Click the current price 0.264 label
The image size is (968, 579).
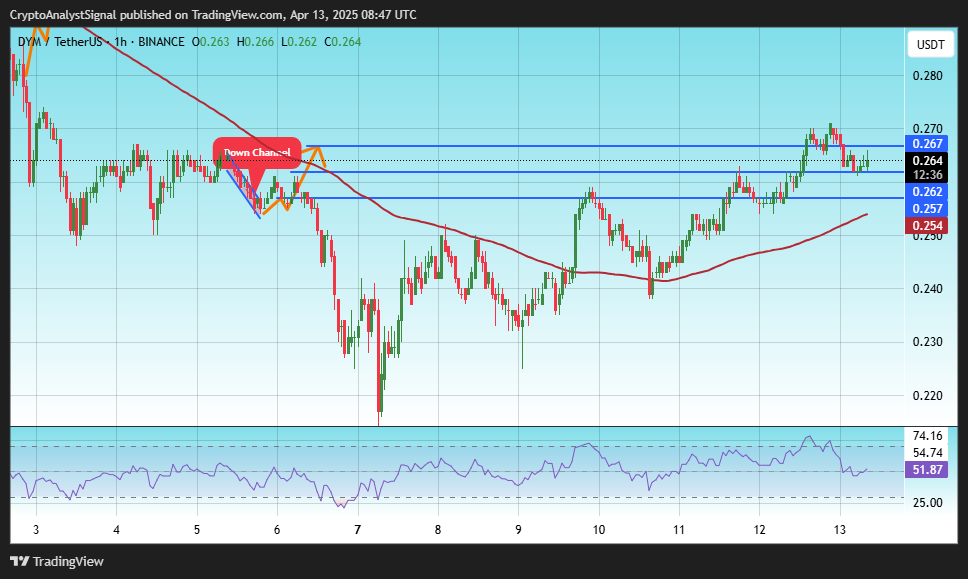tap(928, 160)
